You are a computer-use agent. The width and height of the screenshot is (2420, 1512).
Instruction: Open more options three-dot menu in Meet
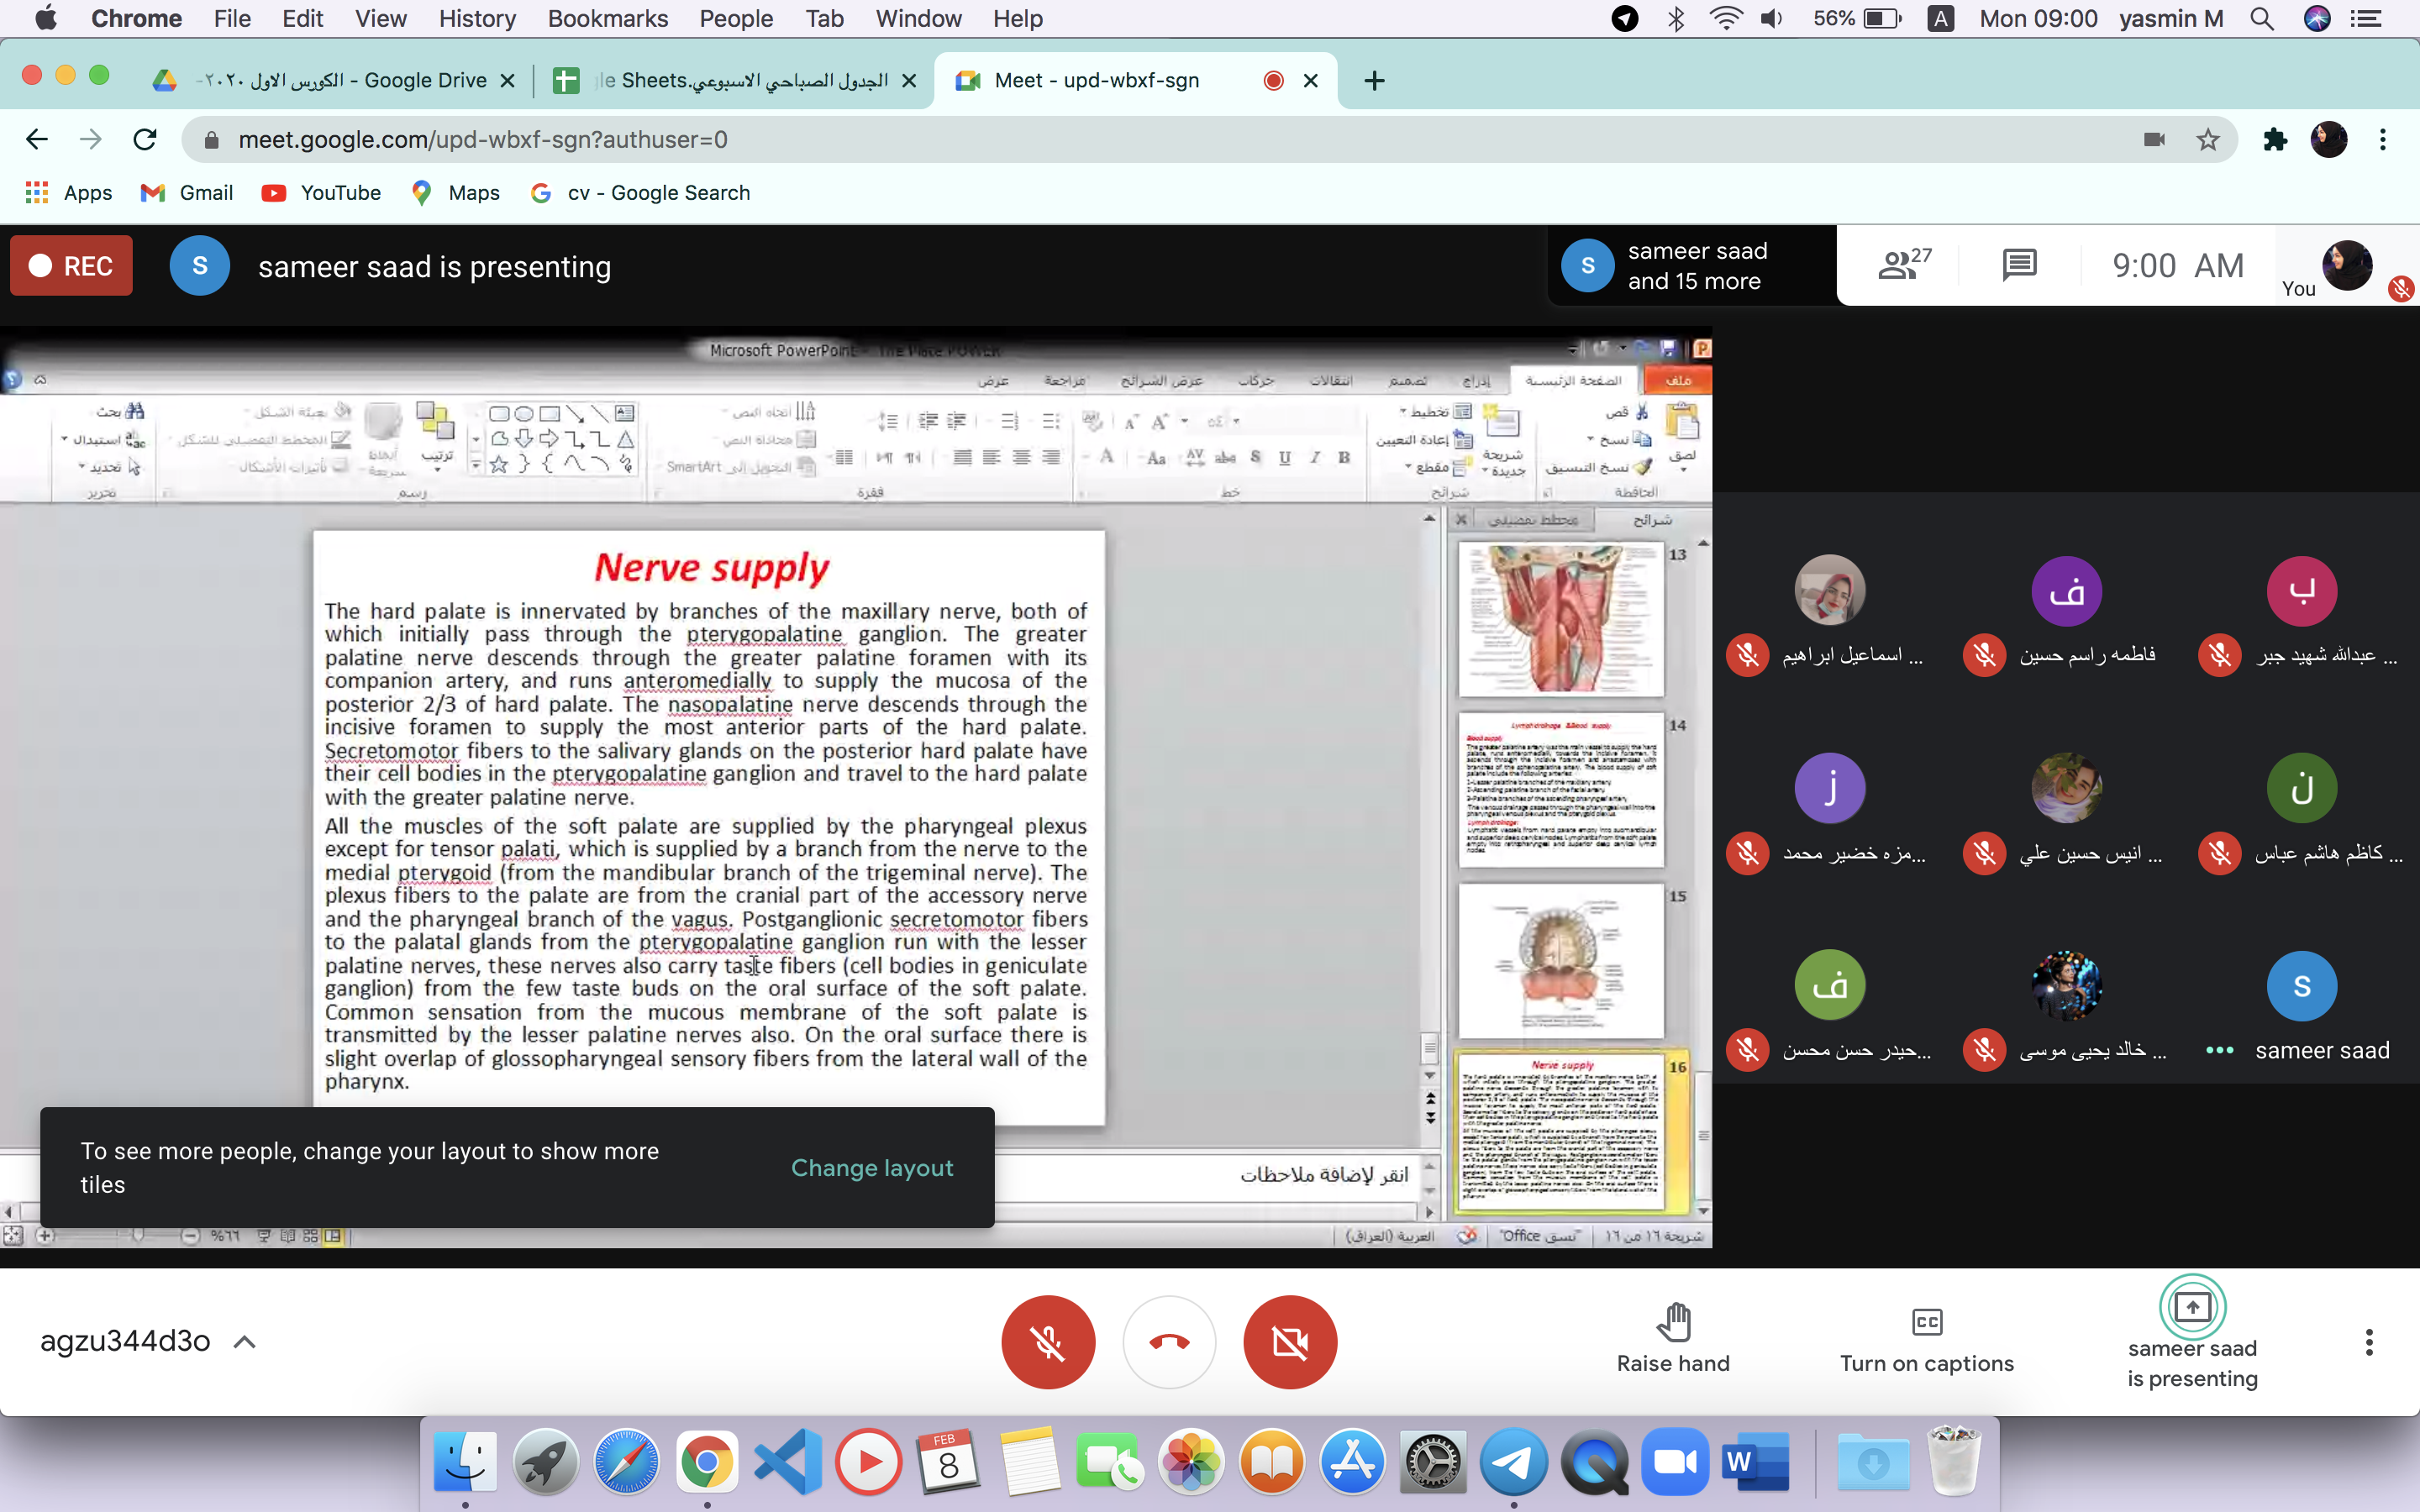(2368, 1342)
